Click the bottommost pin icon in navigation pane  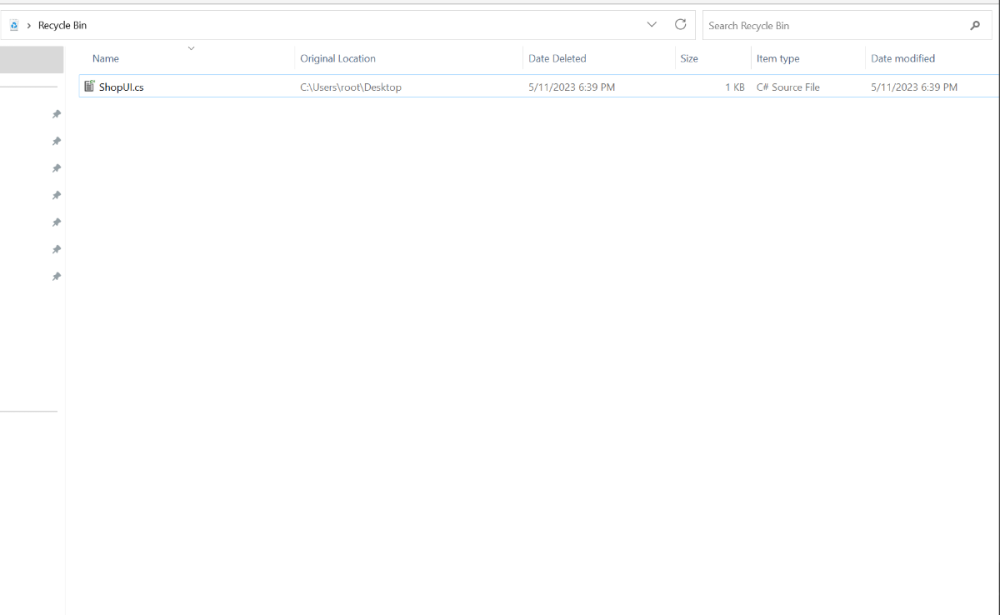pyautogui.click(x=56, y=277)
